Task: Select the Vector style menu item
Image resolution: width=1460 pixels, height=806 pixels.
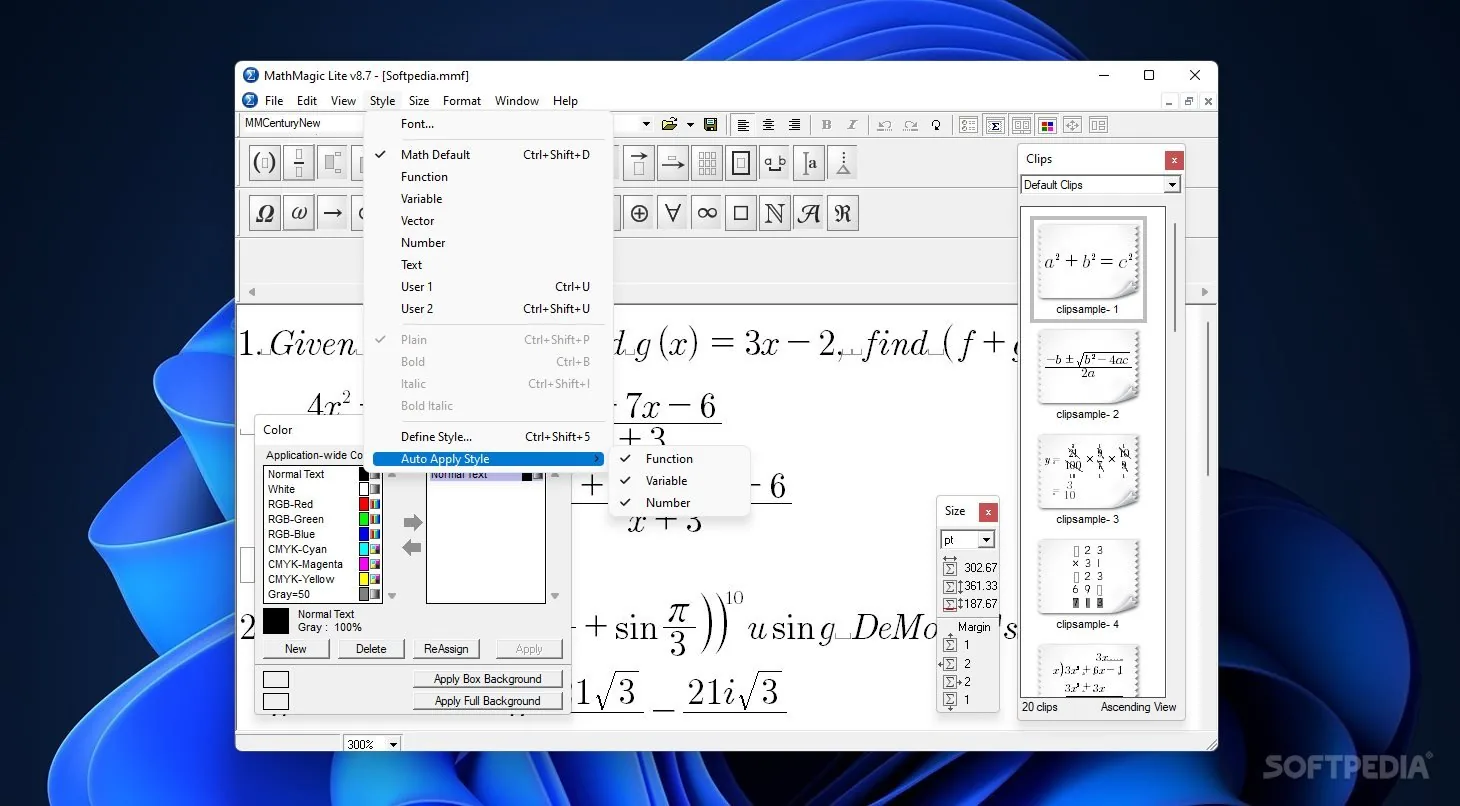Action: point(488,221)
